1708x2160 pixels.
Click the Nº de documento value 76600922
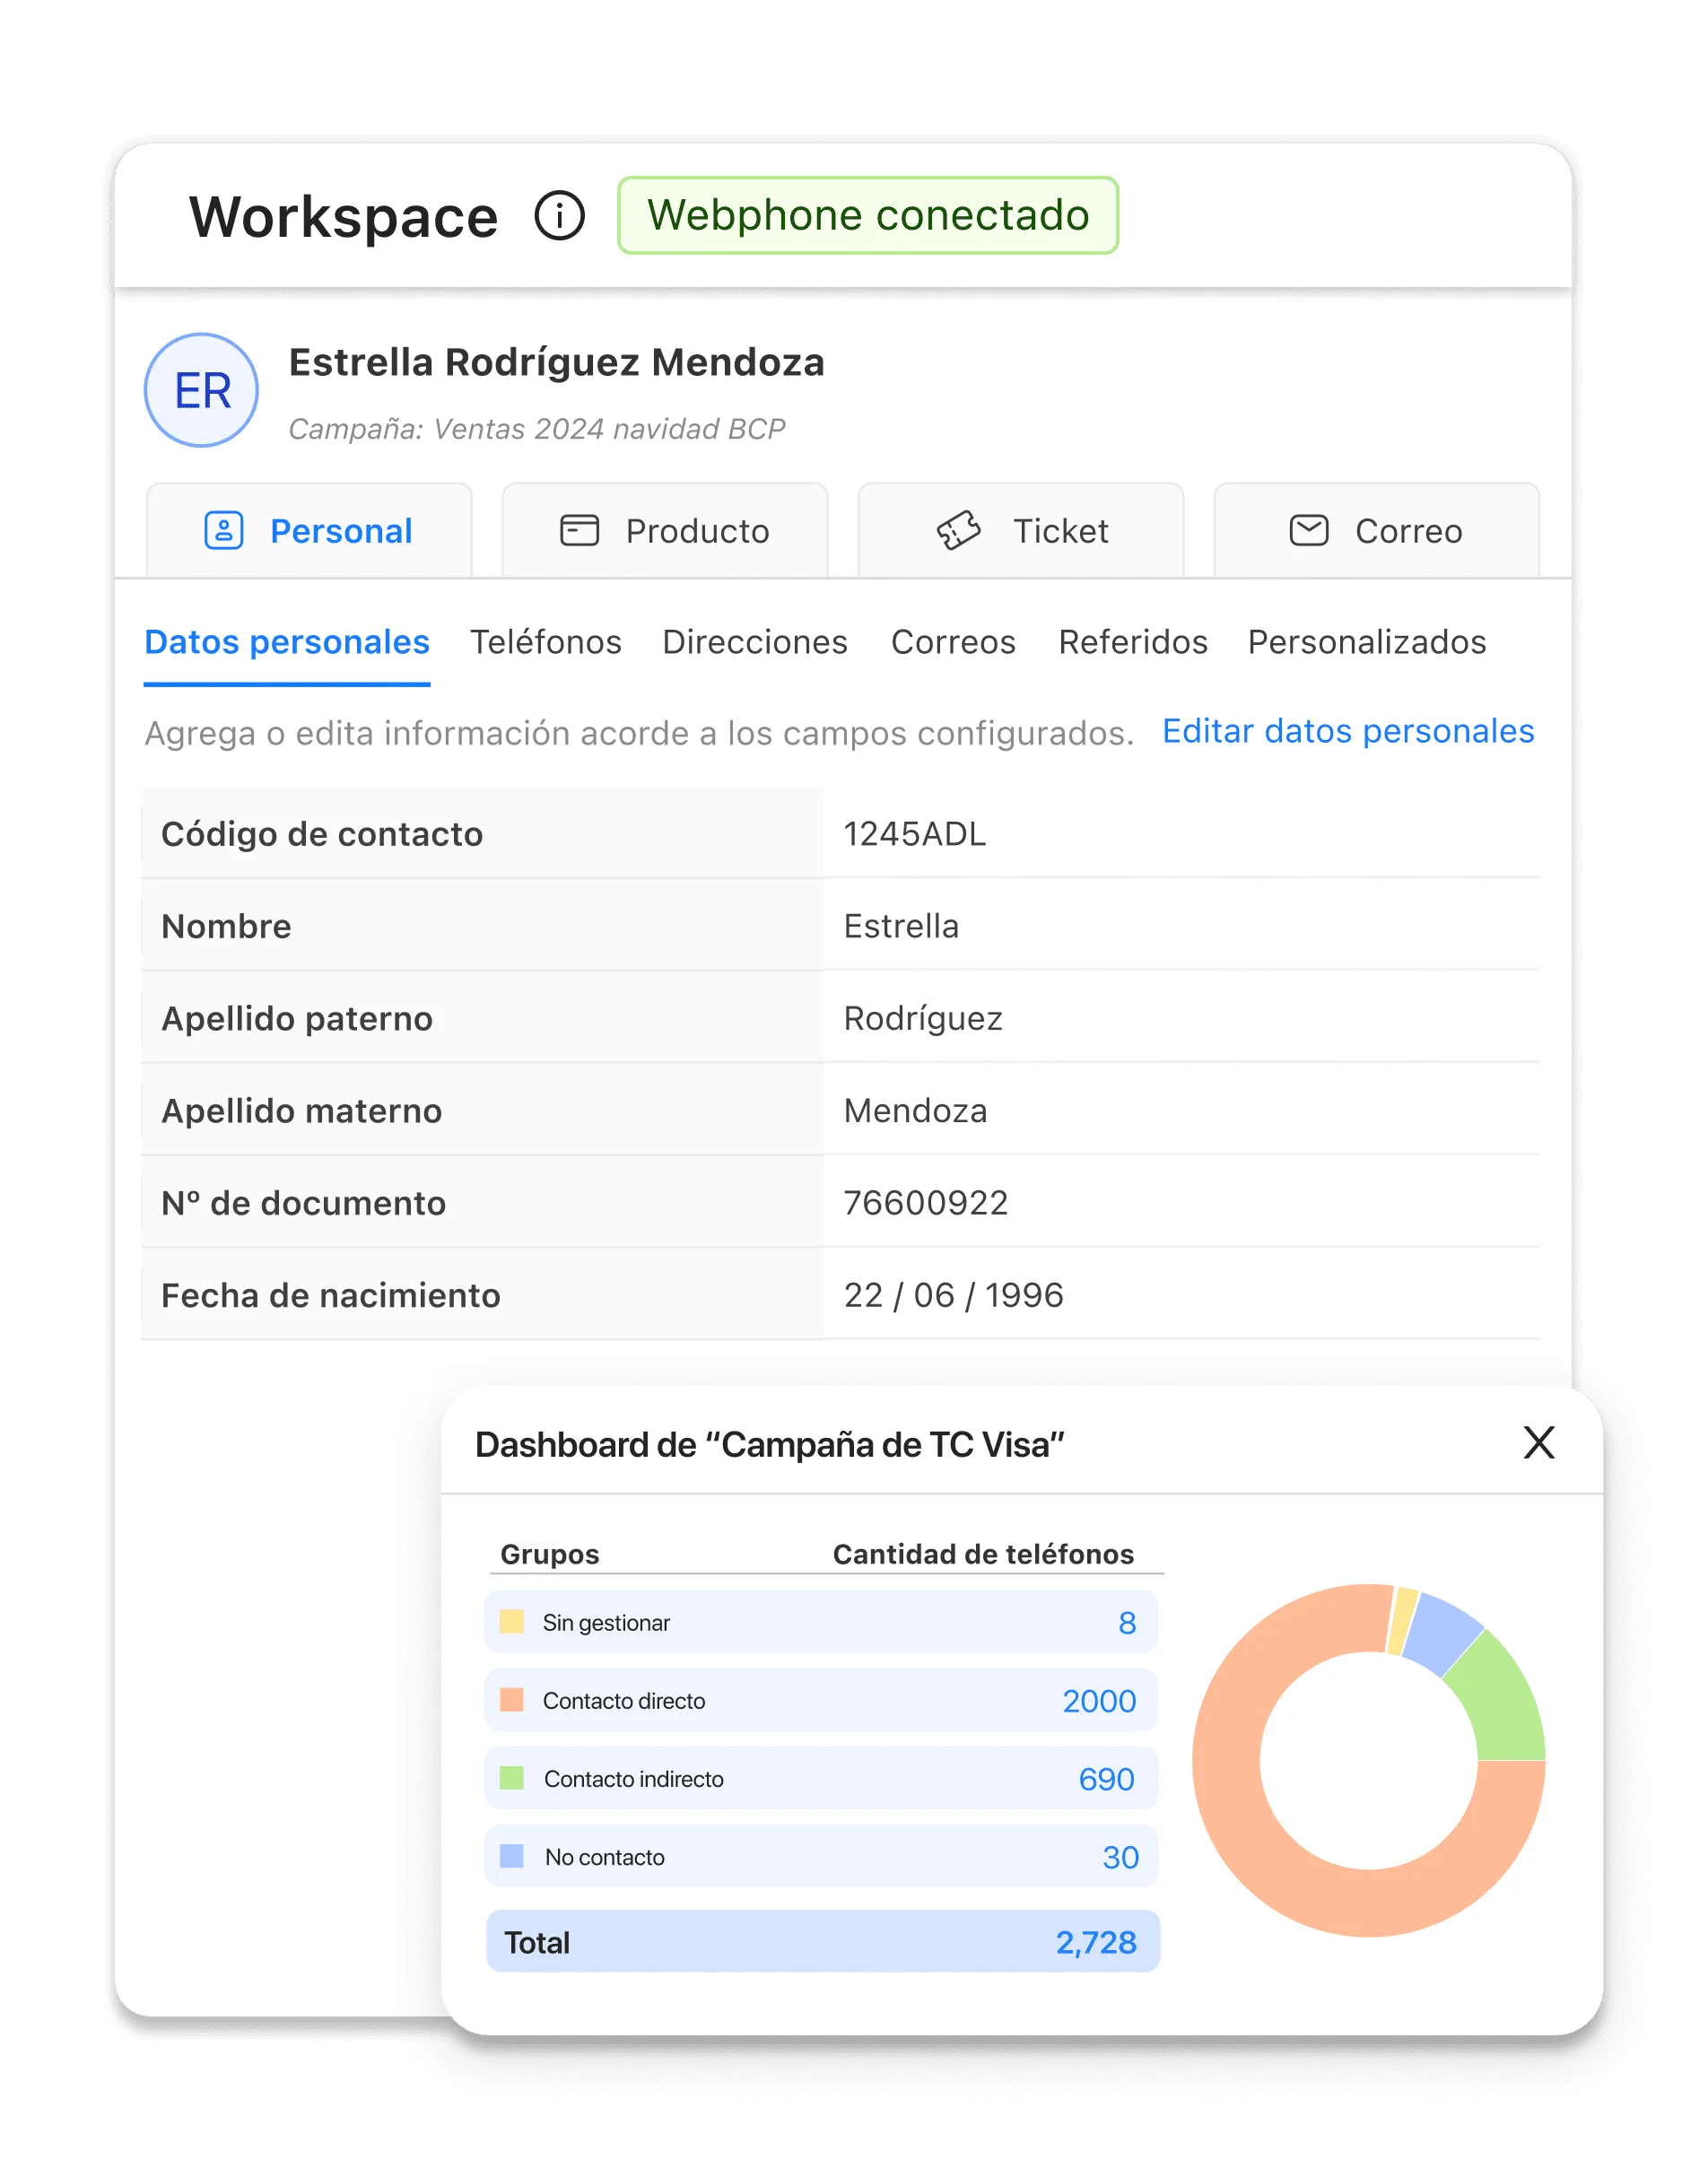pos(926,1203)
